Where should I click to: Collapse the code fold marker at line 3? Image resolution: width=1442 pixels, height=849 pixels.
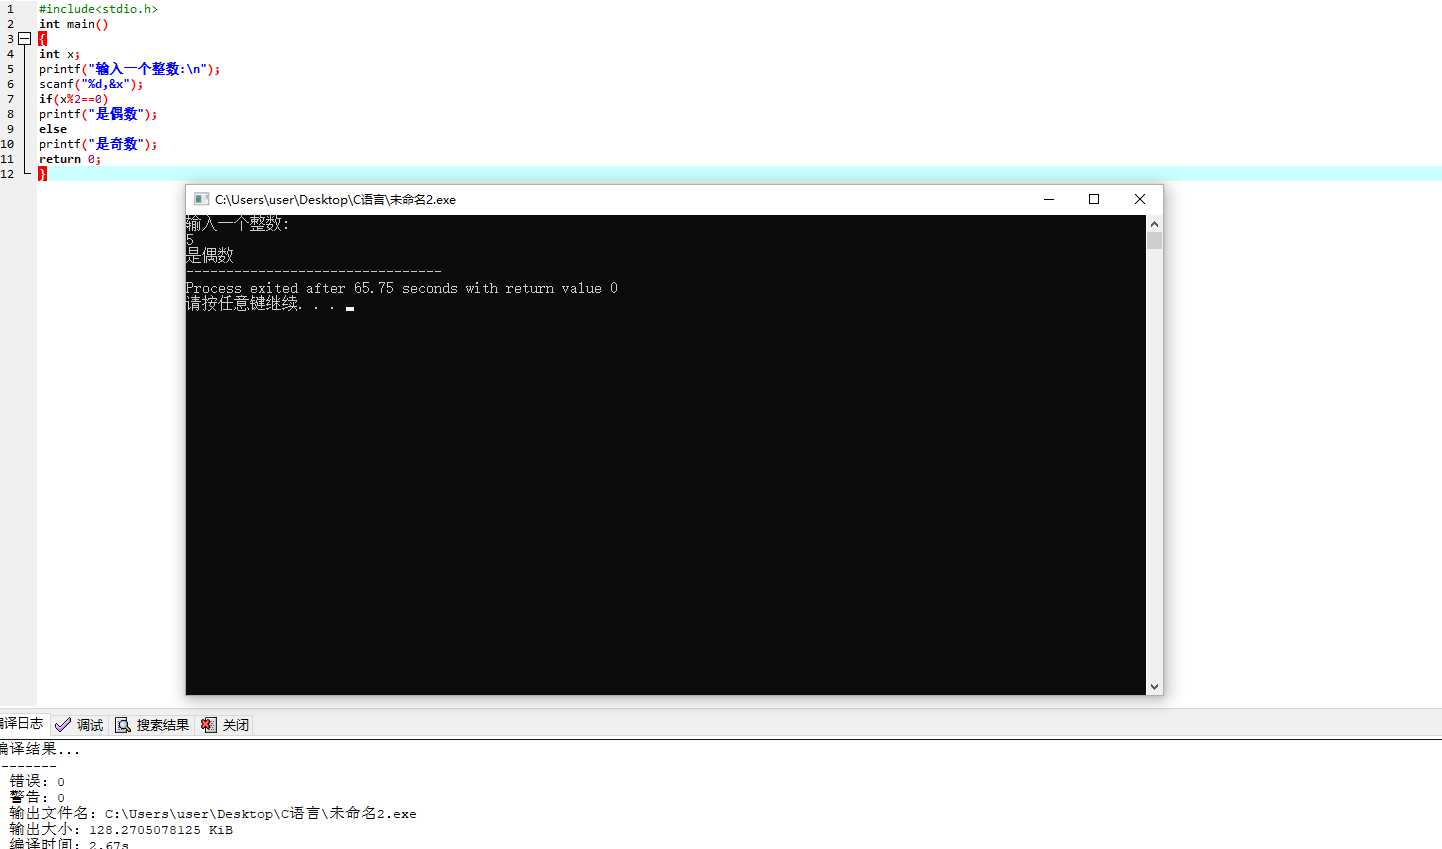[x=25, y=39]
